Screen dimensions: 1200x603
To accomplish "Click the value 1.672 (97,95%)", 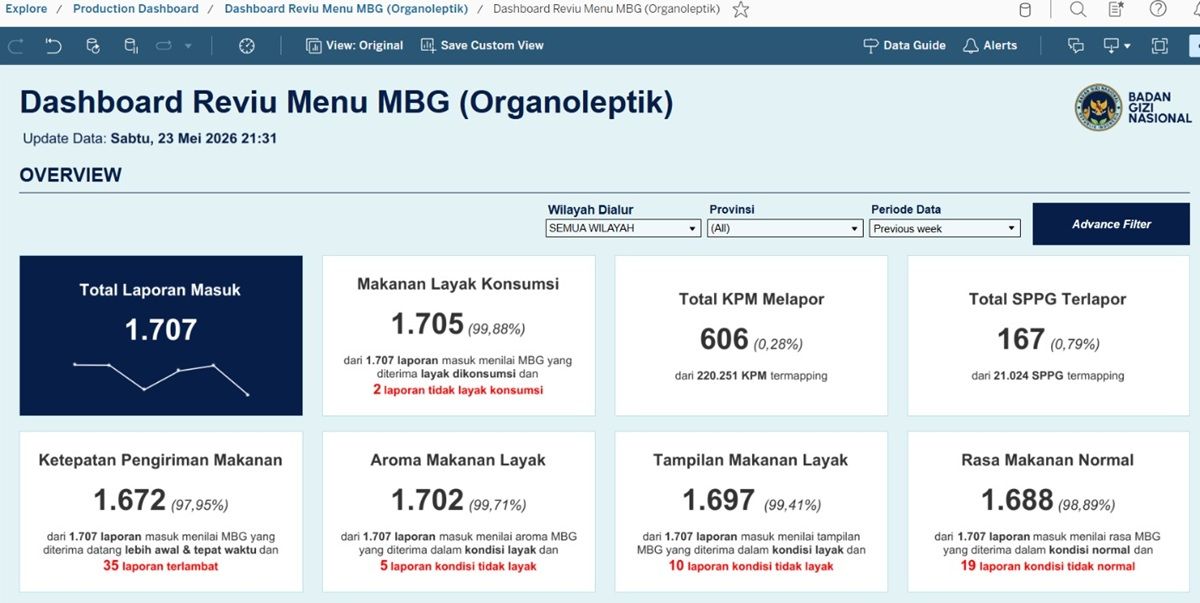I will (x=161, y=500).
